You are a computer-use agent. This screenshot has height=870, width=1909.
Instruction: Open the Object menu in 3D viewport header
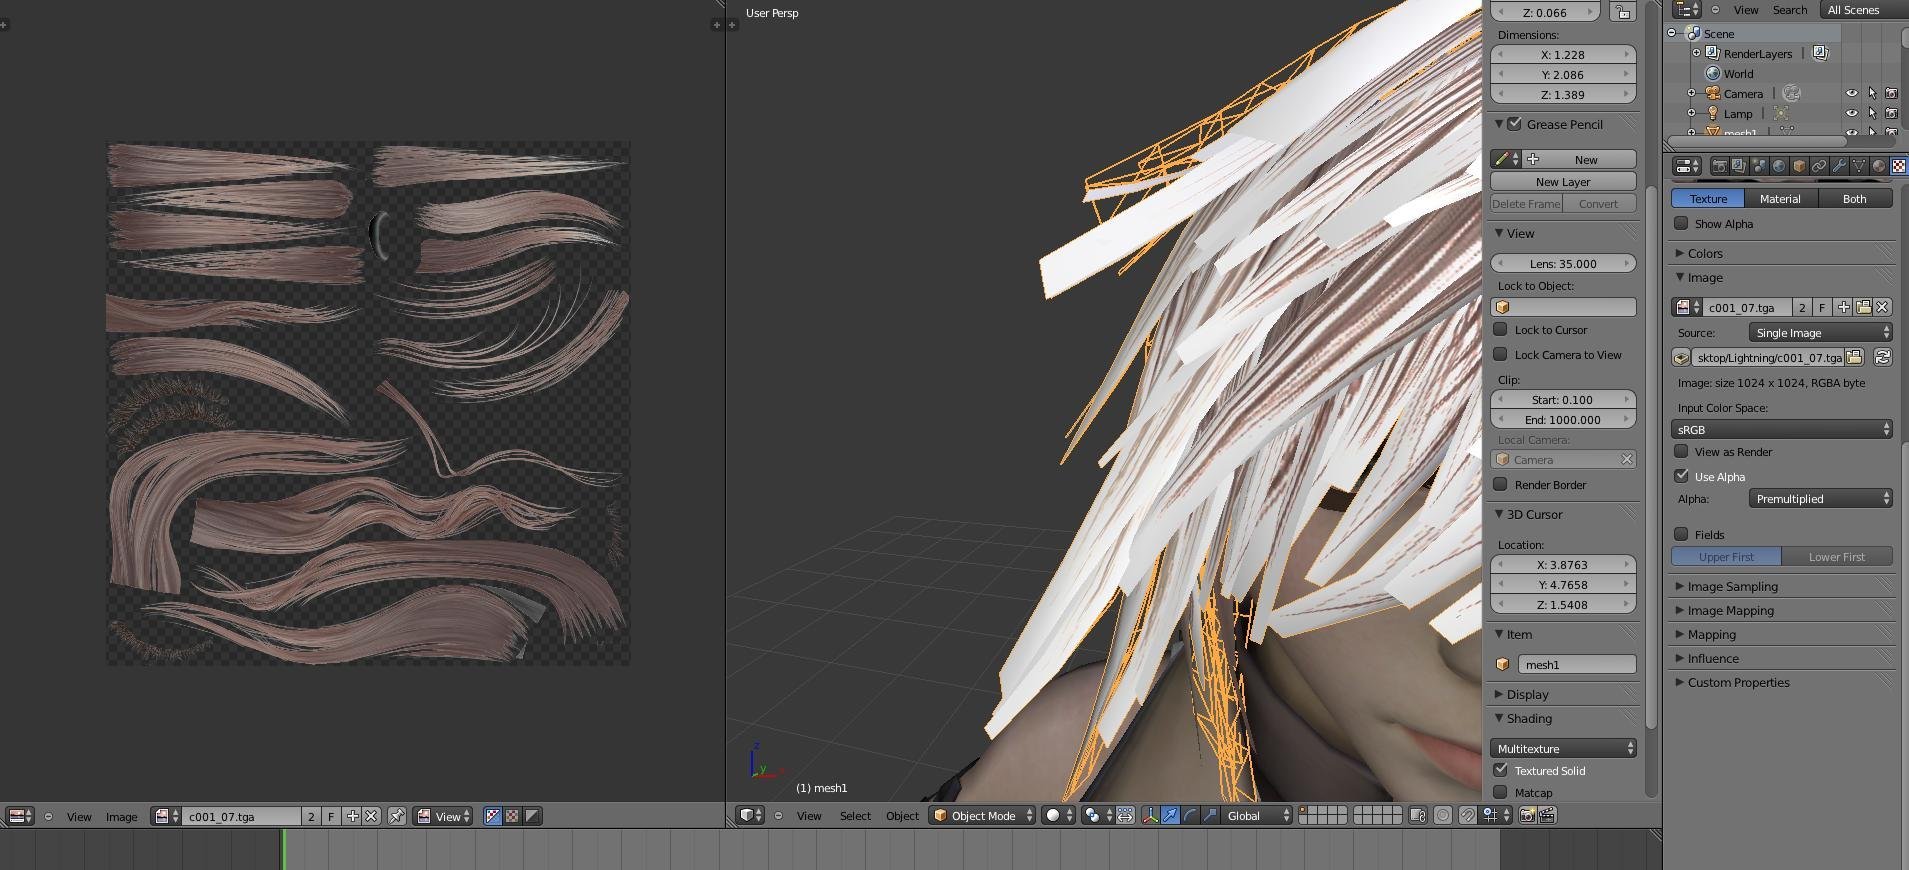point(902,815)
